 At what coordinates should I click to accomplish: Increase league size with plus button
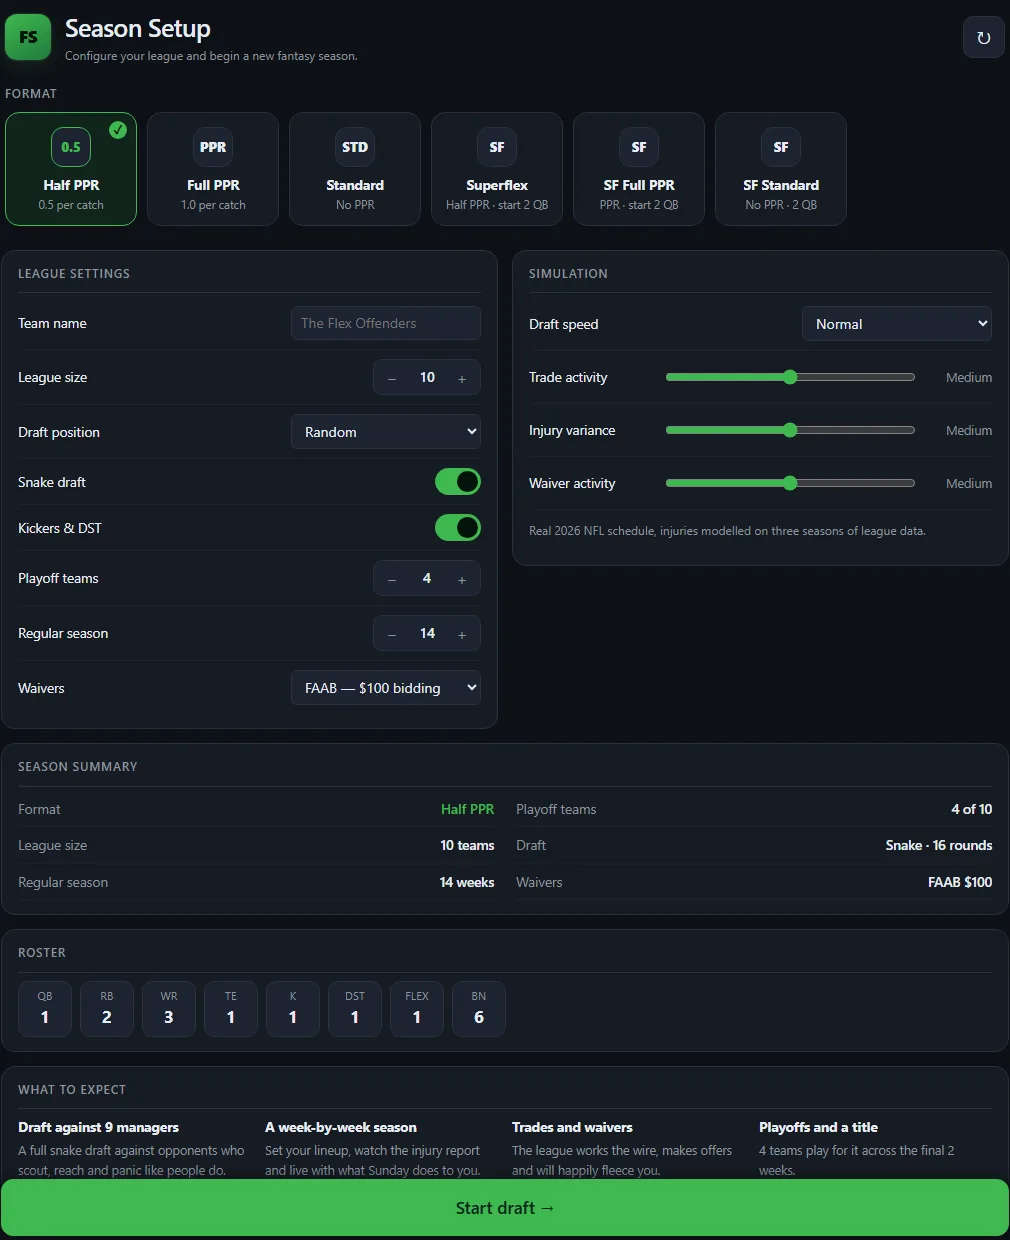click(x=462, y=378)
